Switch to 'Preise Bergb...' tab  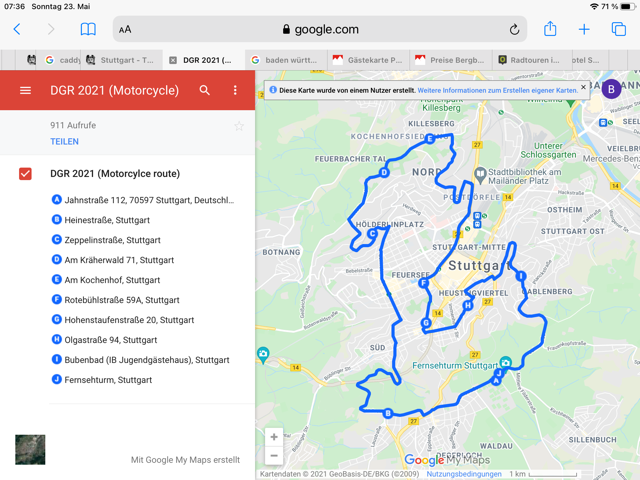click(451, 60)
